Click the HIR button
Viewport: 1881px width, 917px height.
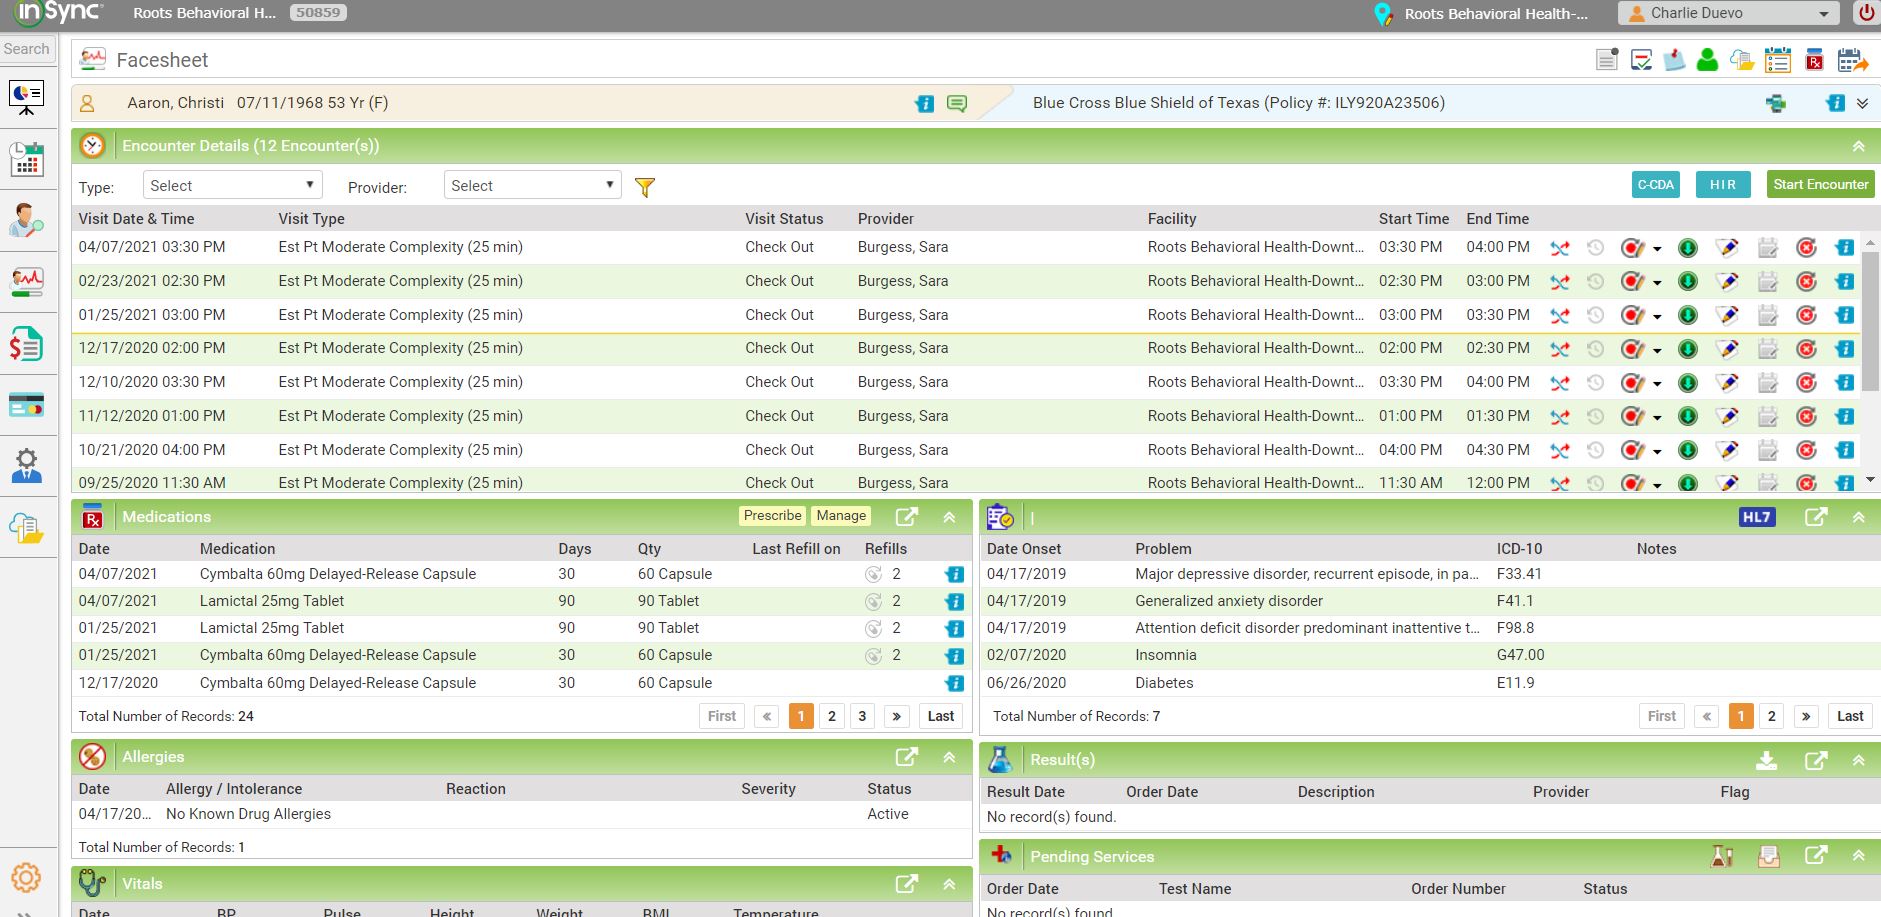(1723, 185)
